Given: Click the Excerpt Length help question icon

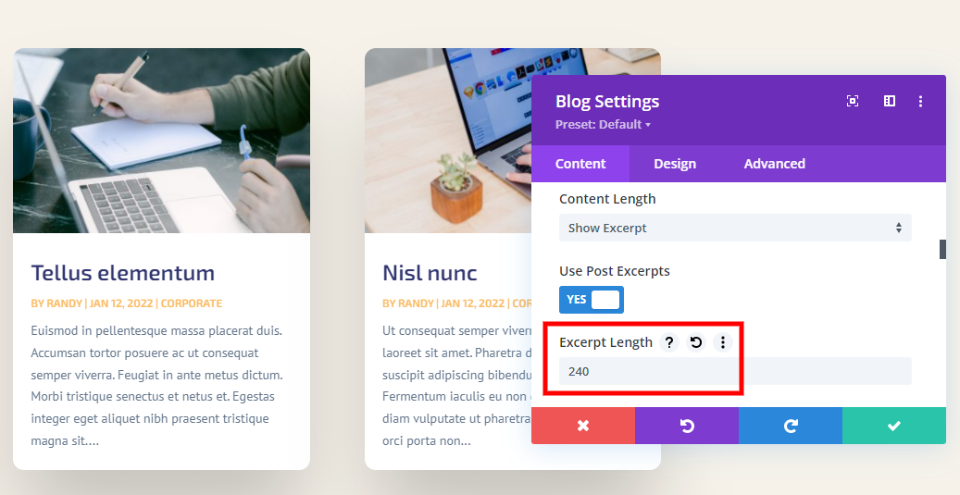Looking at the screenshot, I should [x=669, y=342].
